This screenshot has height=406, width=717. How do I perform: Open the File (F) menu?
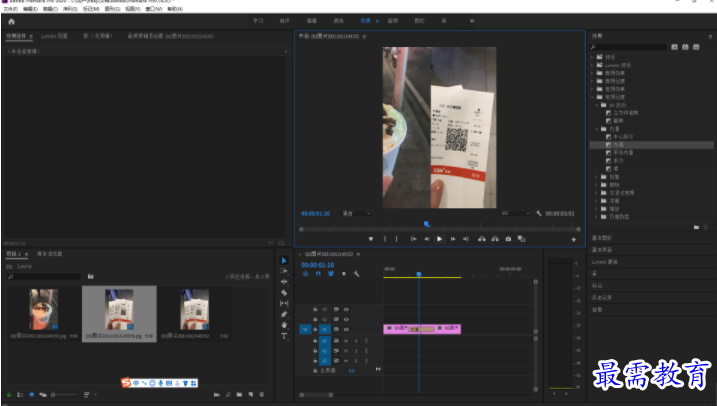[11, 9]
